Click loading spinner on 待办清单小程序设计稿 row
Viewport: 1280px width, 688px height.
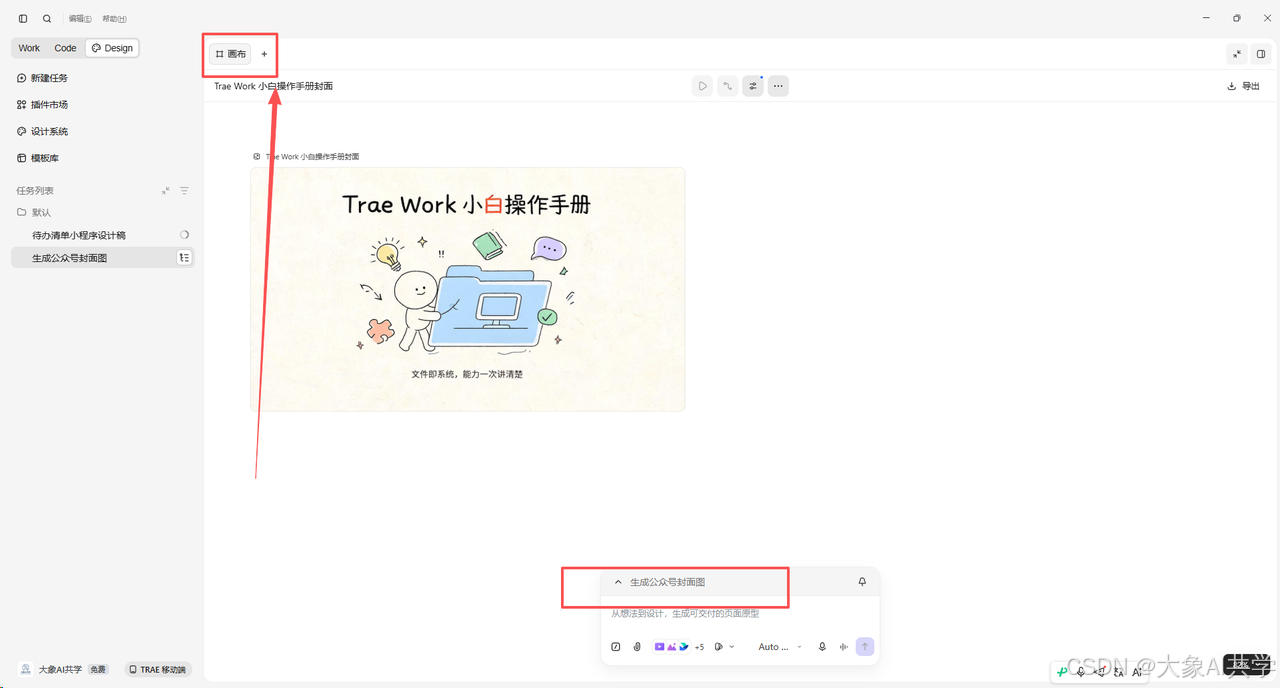[x=184, y=235]
